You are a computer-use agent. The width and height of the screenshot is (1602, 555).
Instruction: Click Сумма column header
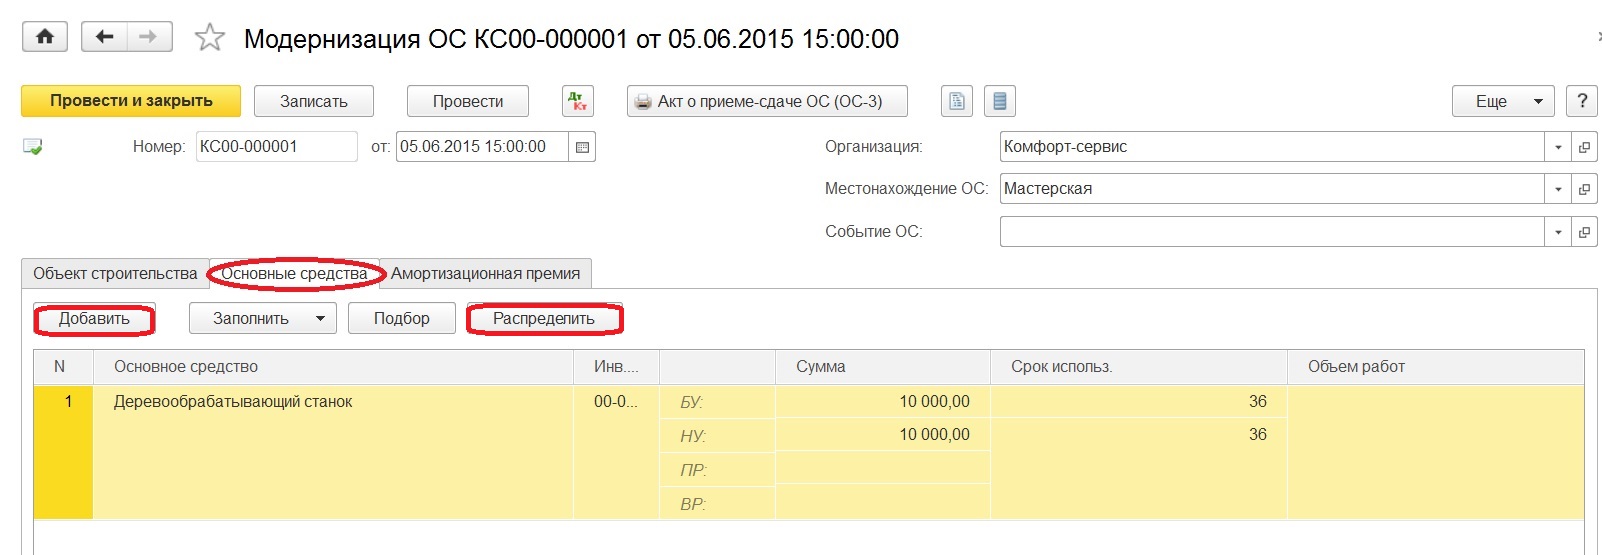tap(883, 367)
